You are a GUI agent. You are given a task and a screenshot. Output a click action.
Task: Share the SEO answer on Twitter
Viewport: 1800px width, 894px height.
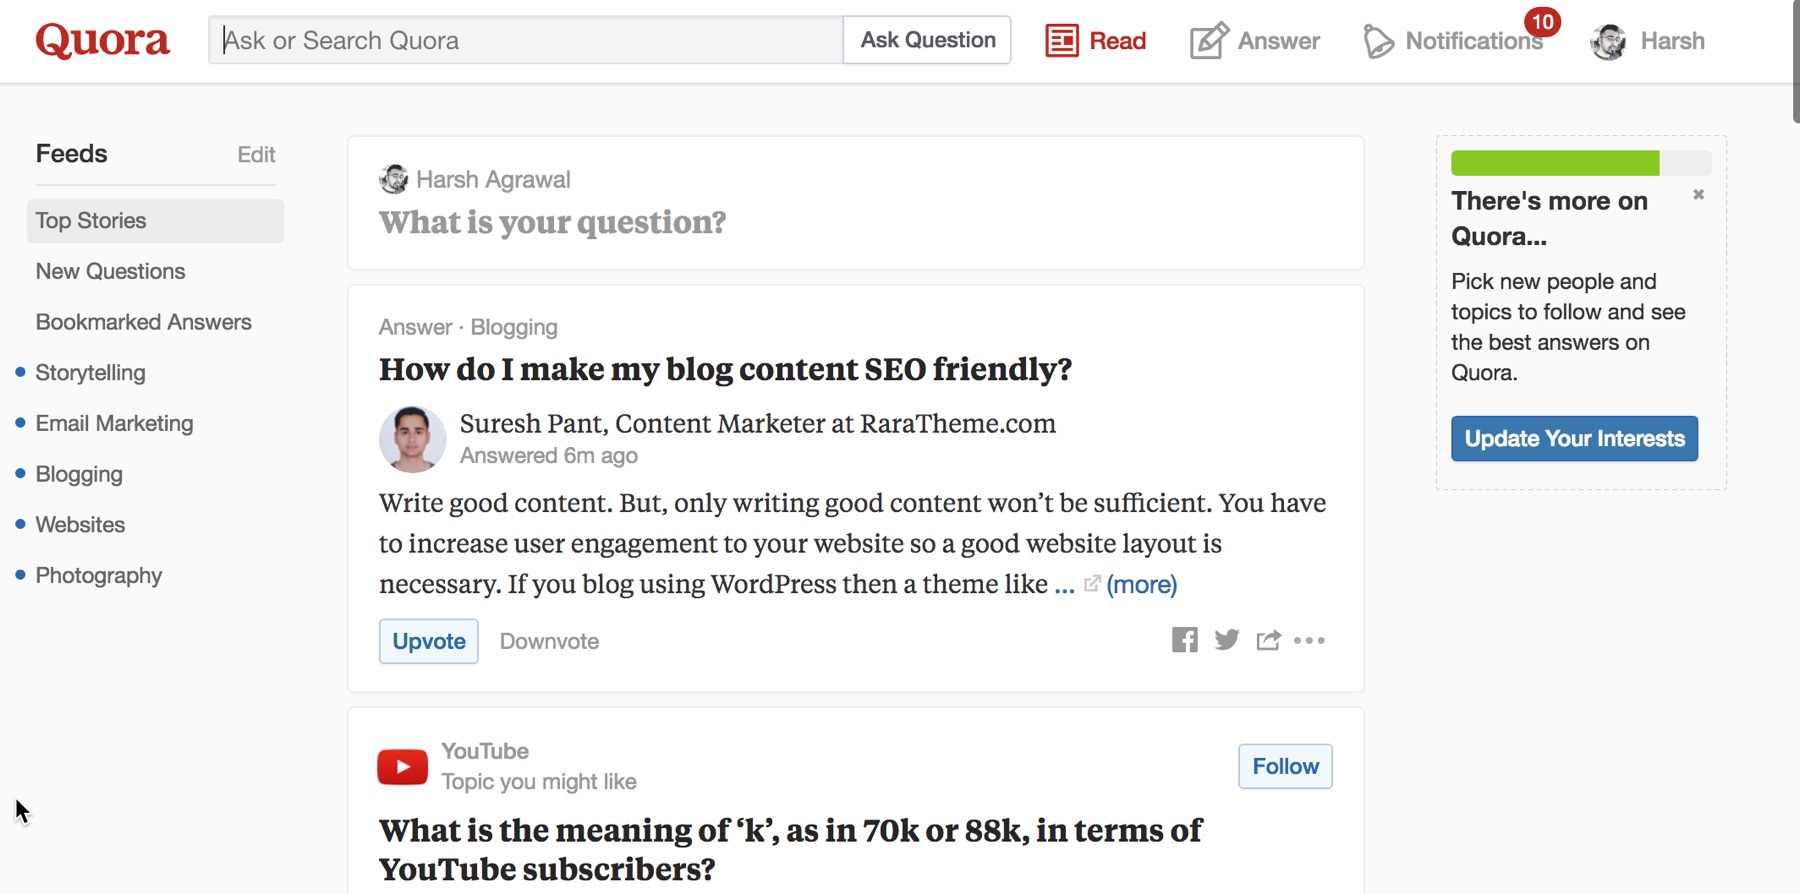[1227, 640]
